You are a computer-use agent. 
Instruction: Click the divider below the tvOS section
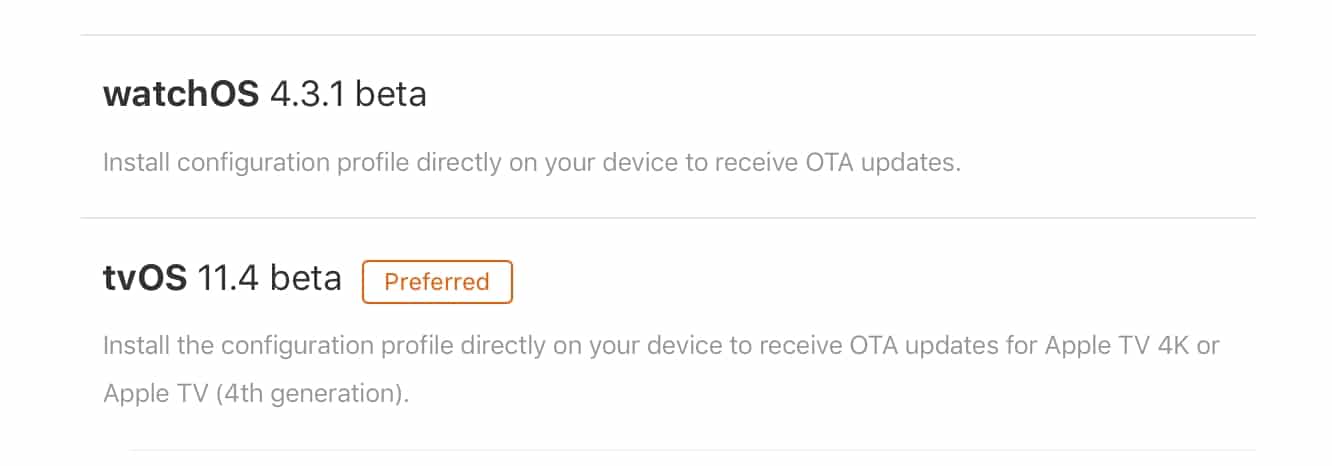point(690,450)
